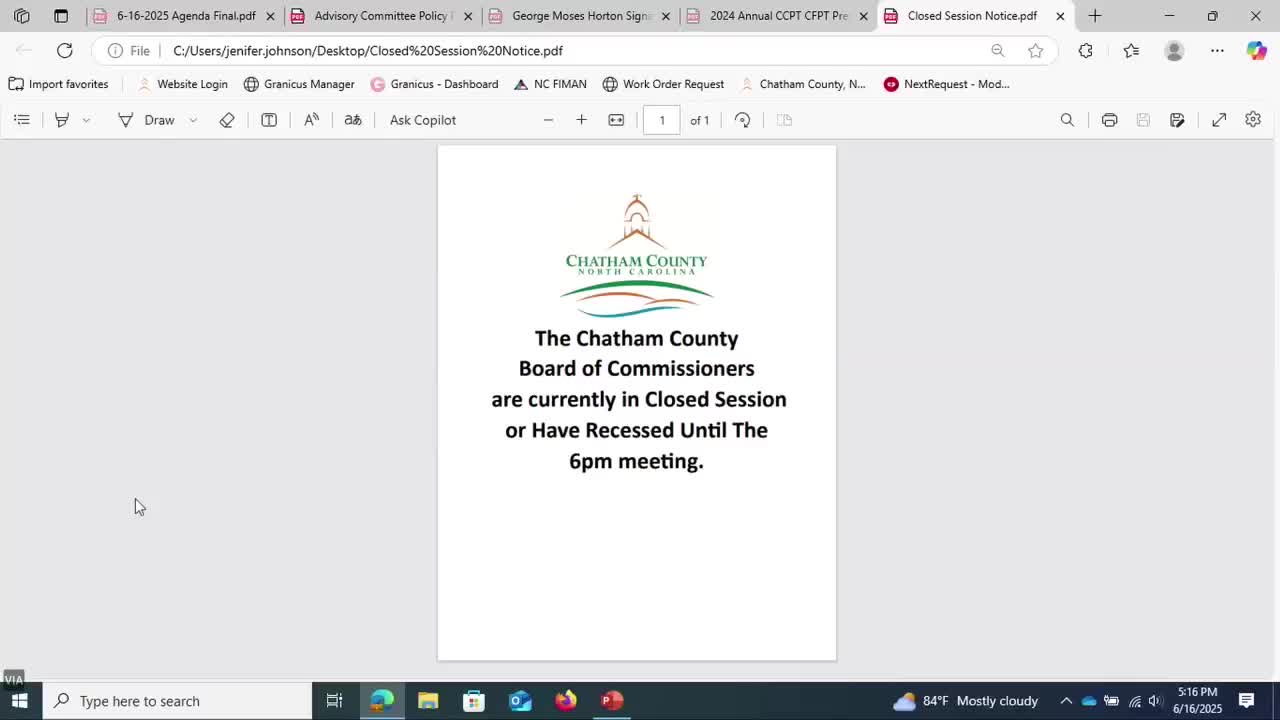
Task: Close the Advisory Committee Policy tab
Action: 468,16
